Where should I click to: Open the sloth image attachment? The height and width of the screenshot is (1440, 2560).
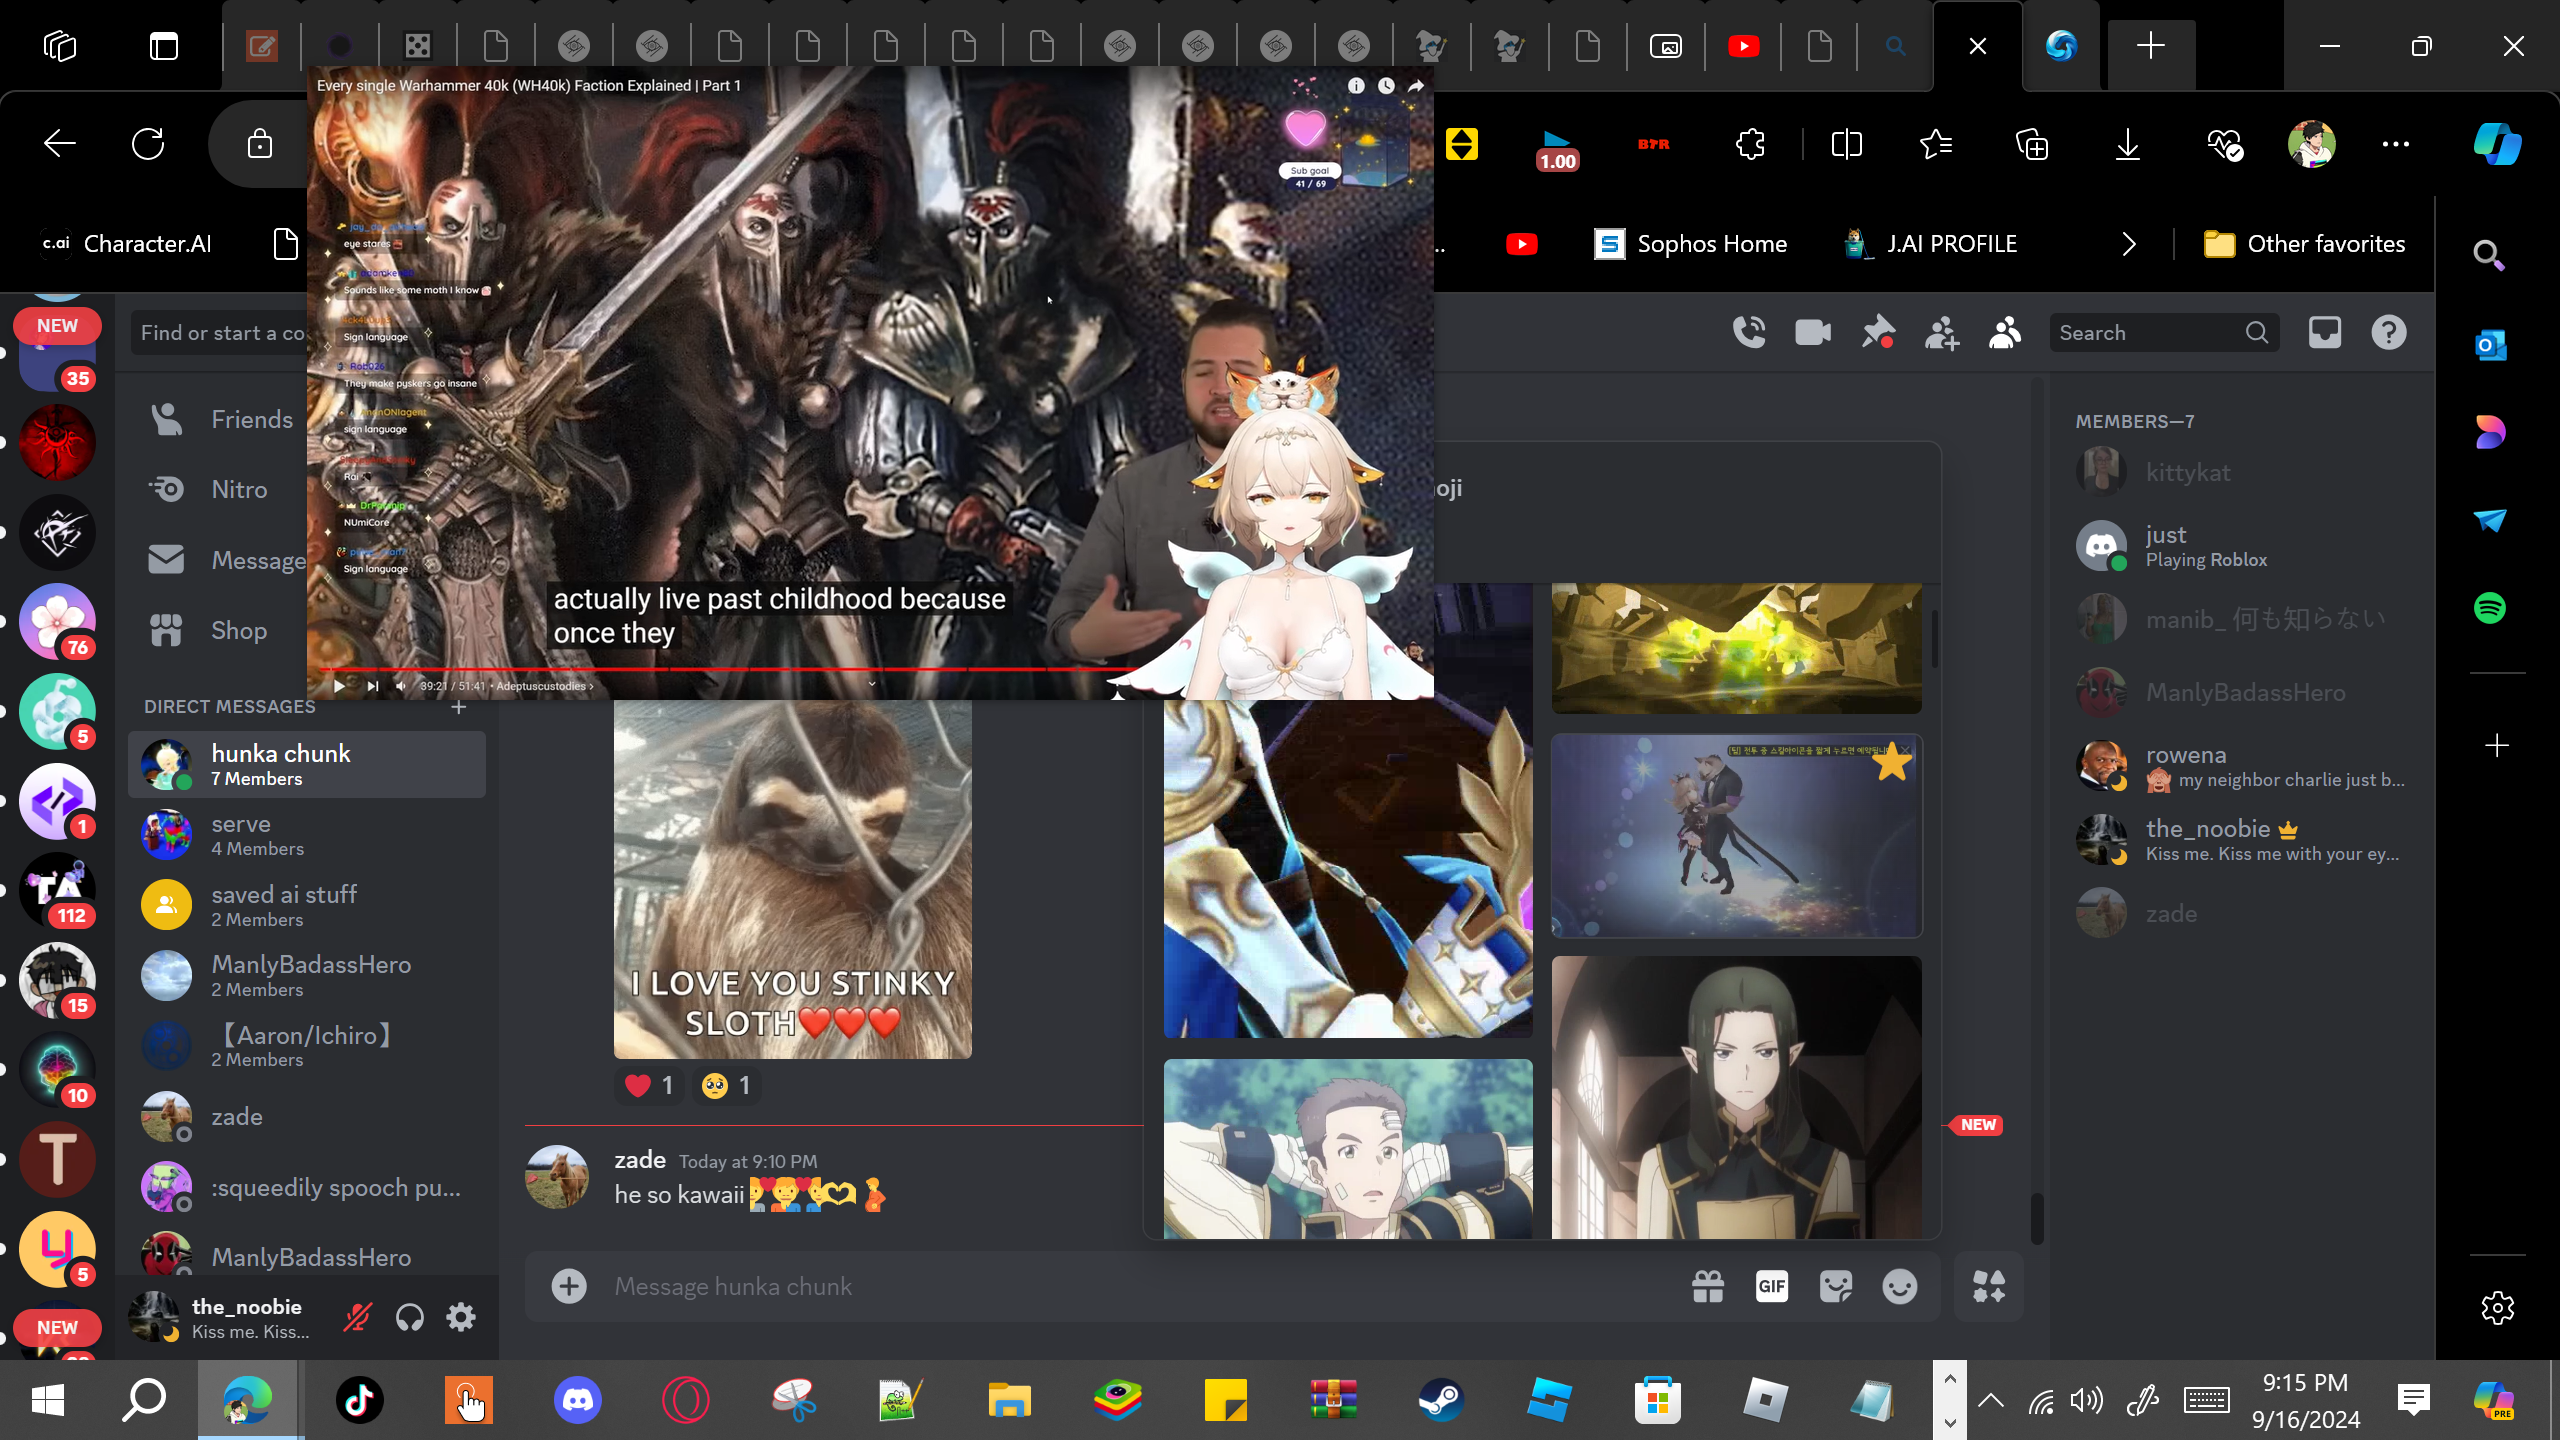[793, 880]
